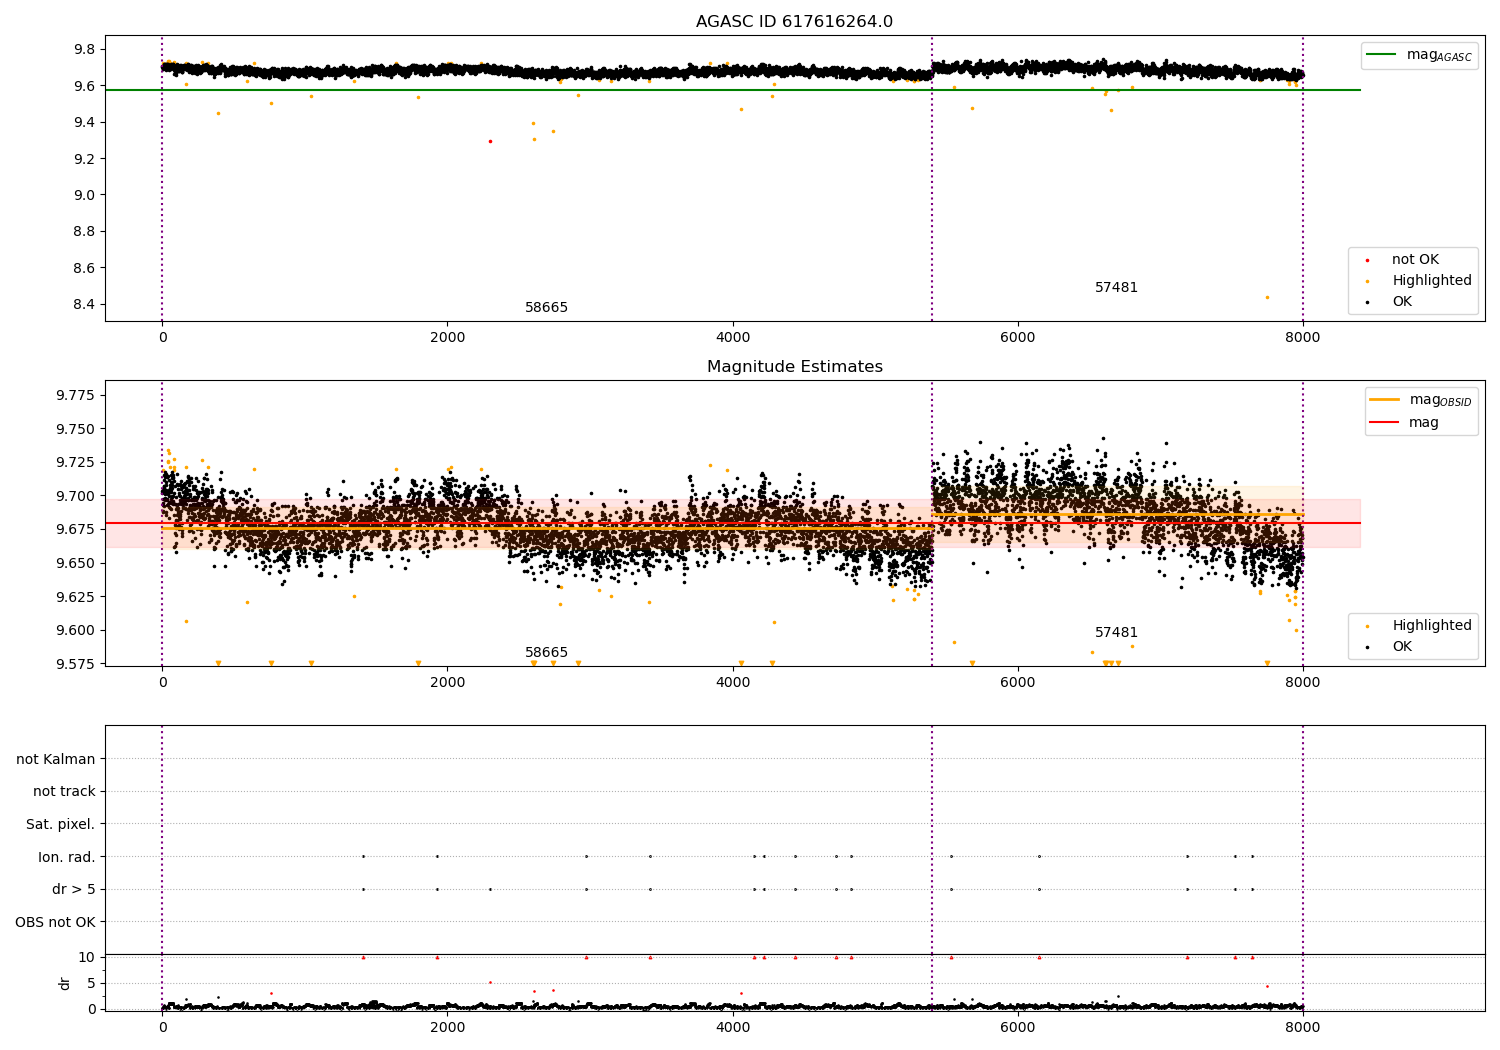
Task: Click the red not-OK data point near 9.3
Action: coord(490,141)
